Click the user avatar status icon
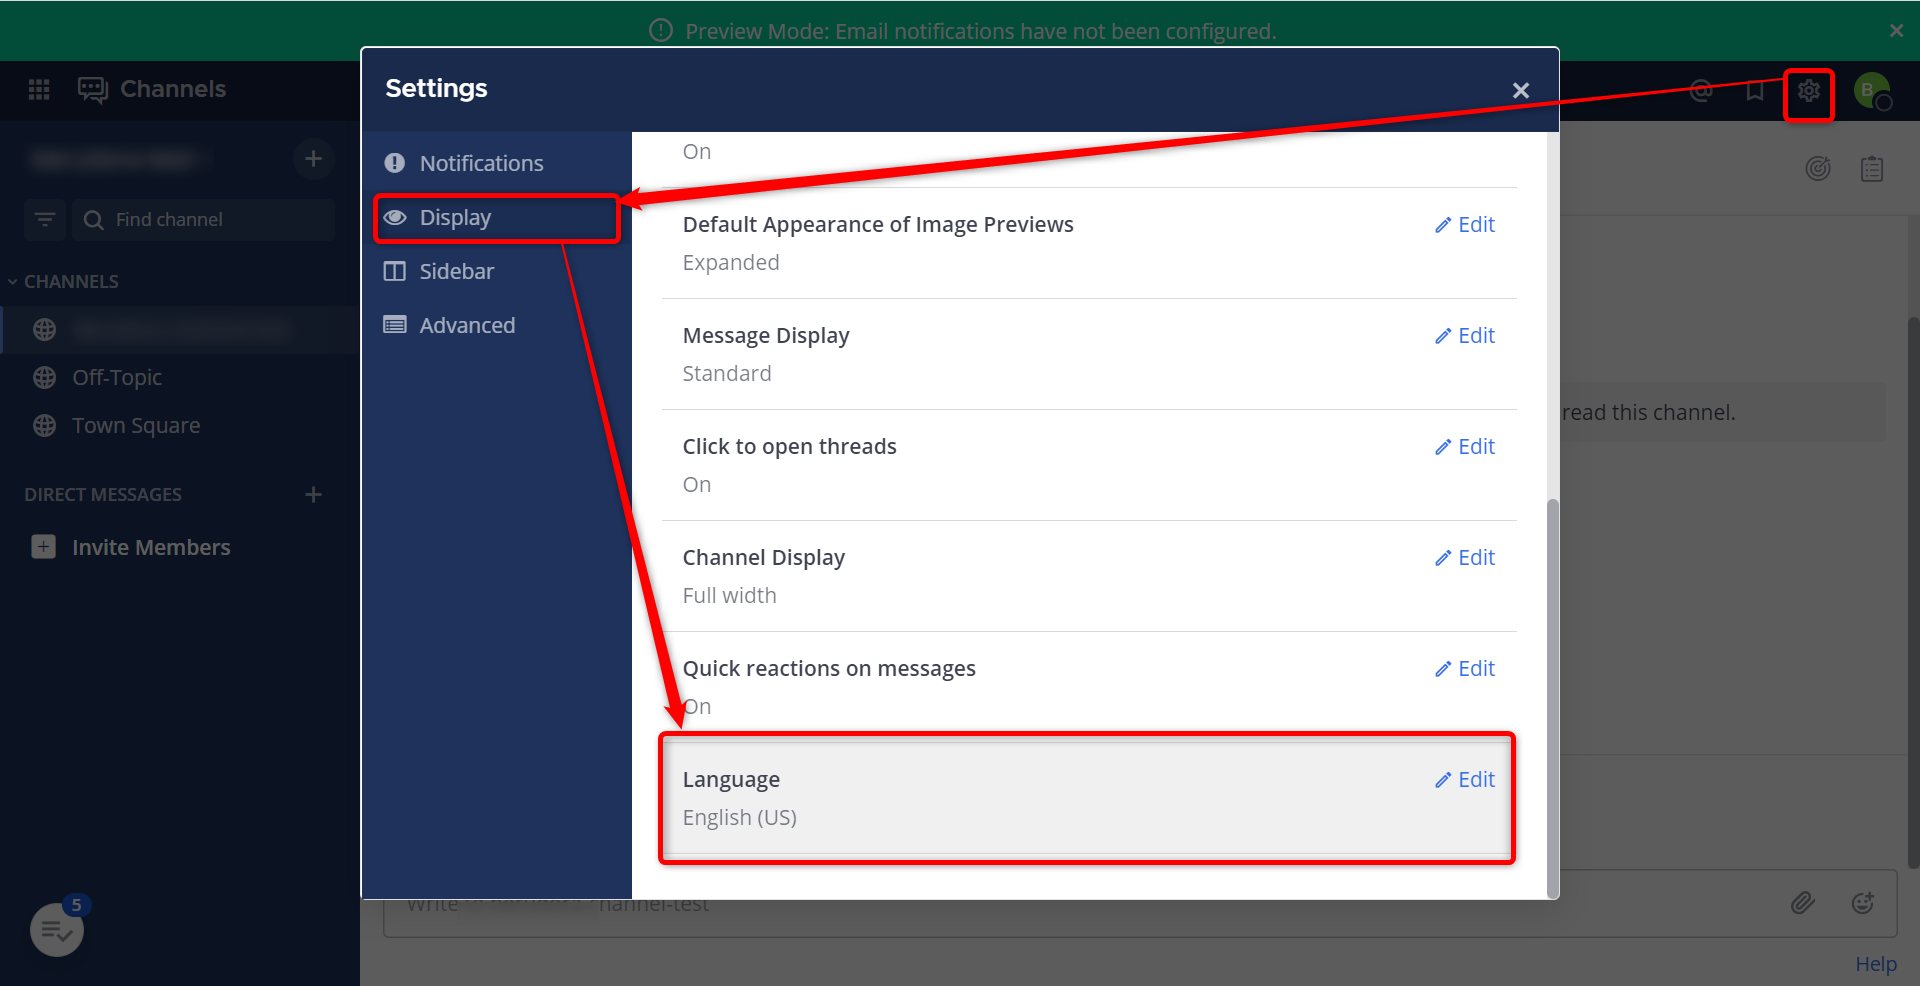Viewport: 1920px width, 986px height. [1872, 91]
